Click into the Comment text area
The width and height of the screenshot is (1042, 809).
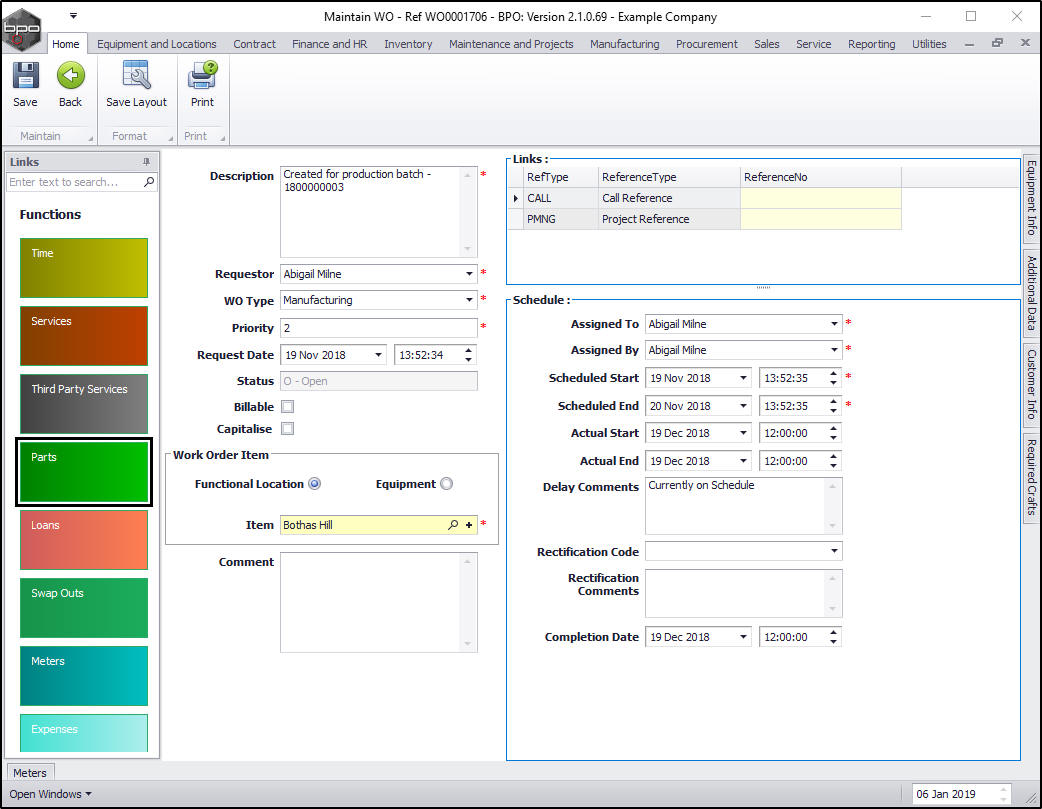(x=370, y=602)
